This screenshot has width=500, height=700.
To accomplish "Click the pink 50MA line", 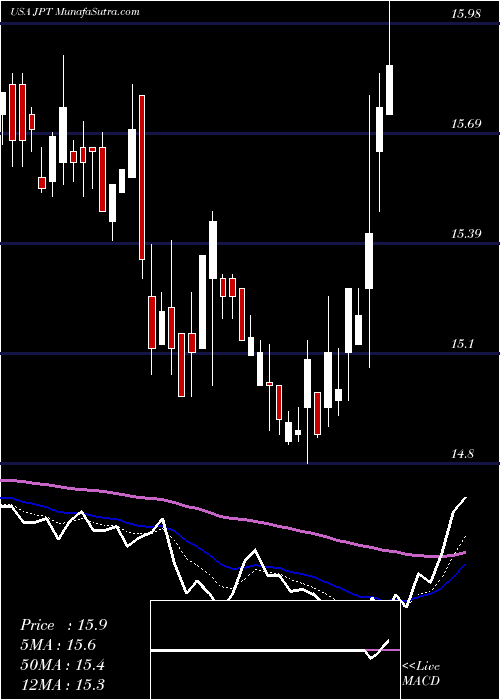I will [232, 518].
